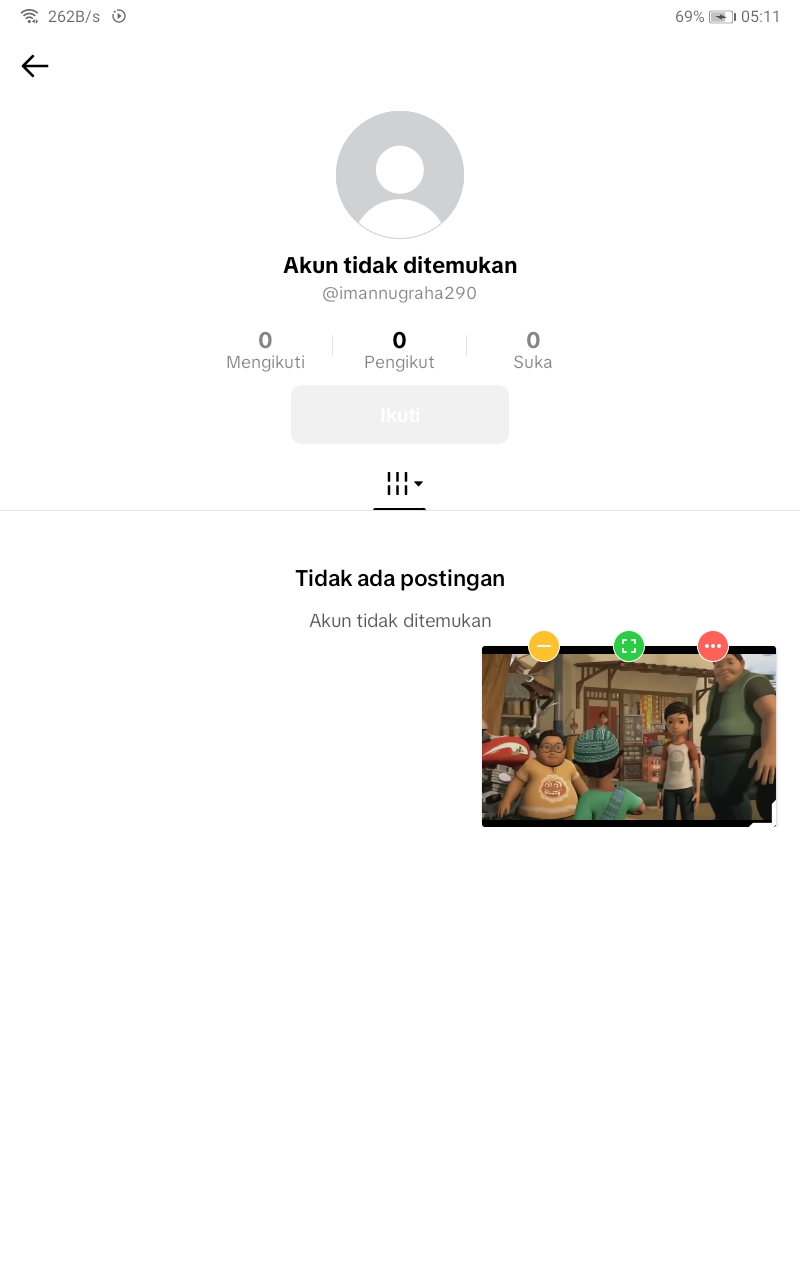Open the posts grid tab

(x=397, y=484)
